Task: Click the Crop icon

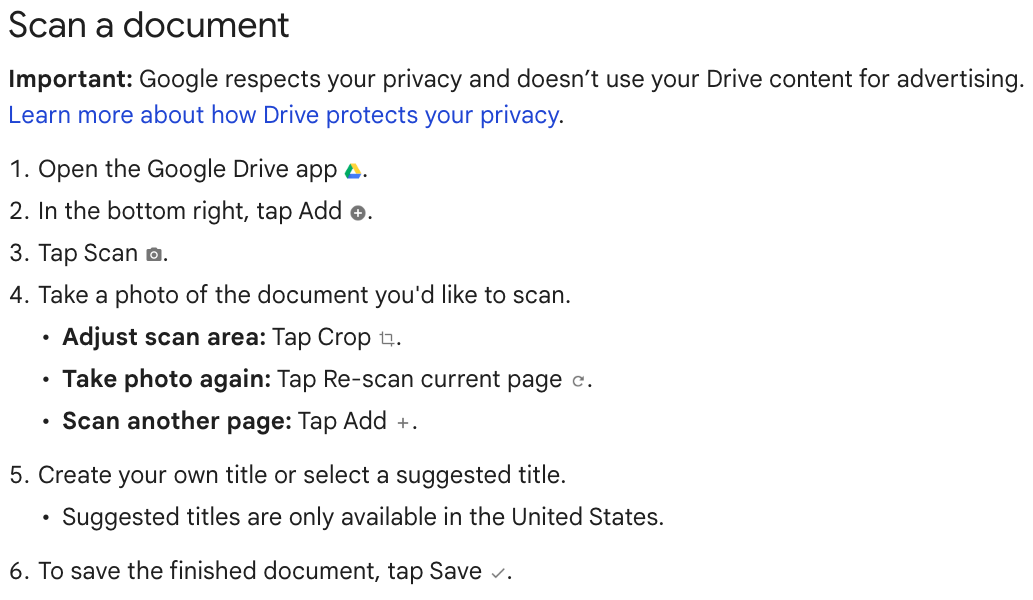Action: [x=387, y=339]
